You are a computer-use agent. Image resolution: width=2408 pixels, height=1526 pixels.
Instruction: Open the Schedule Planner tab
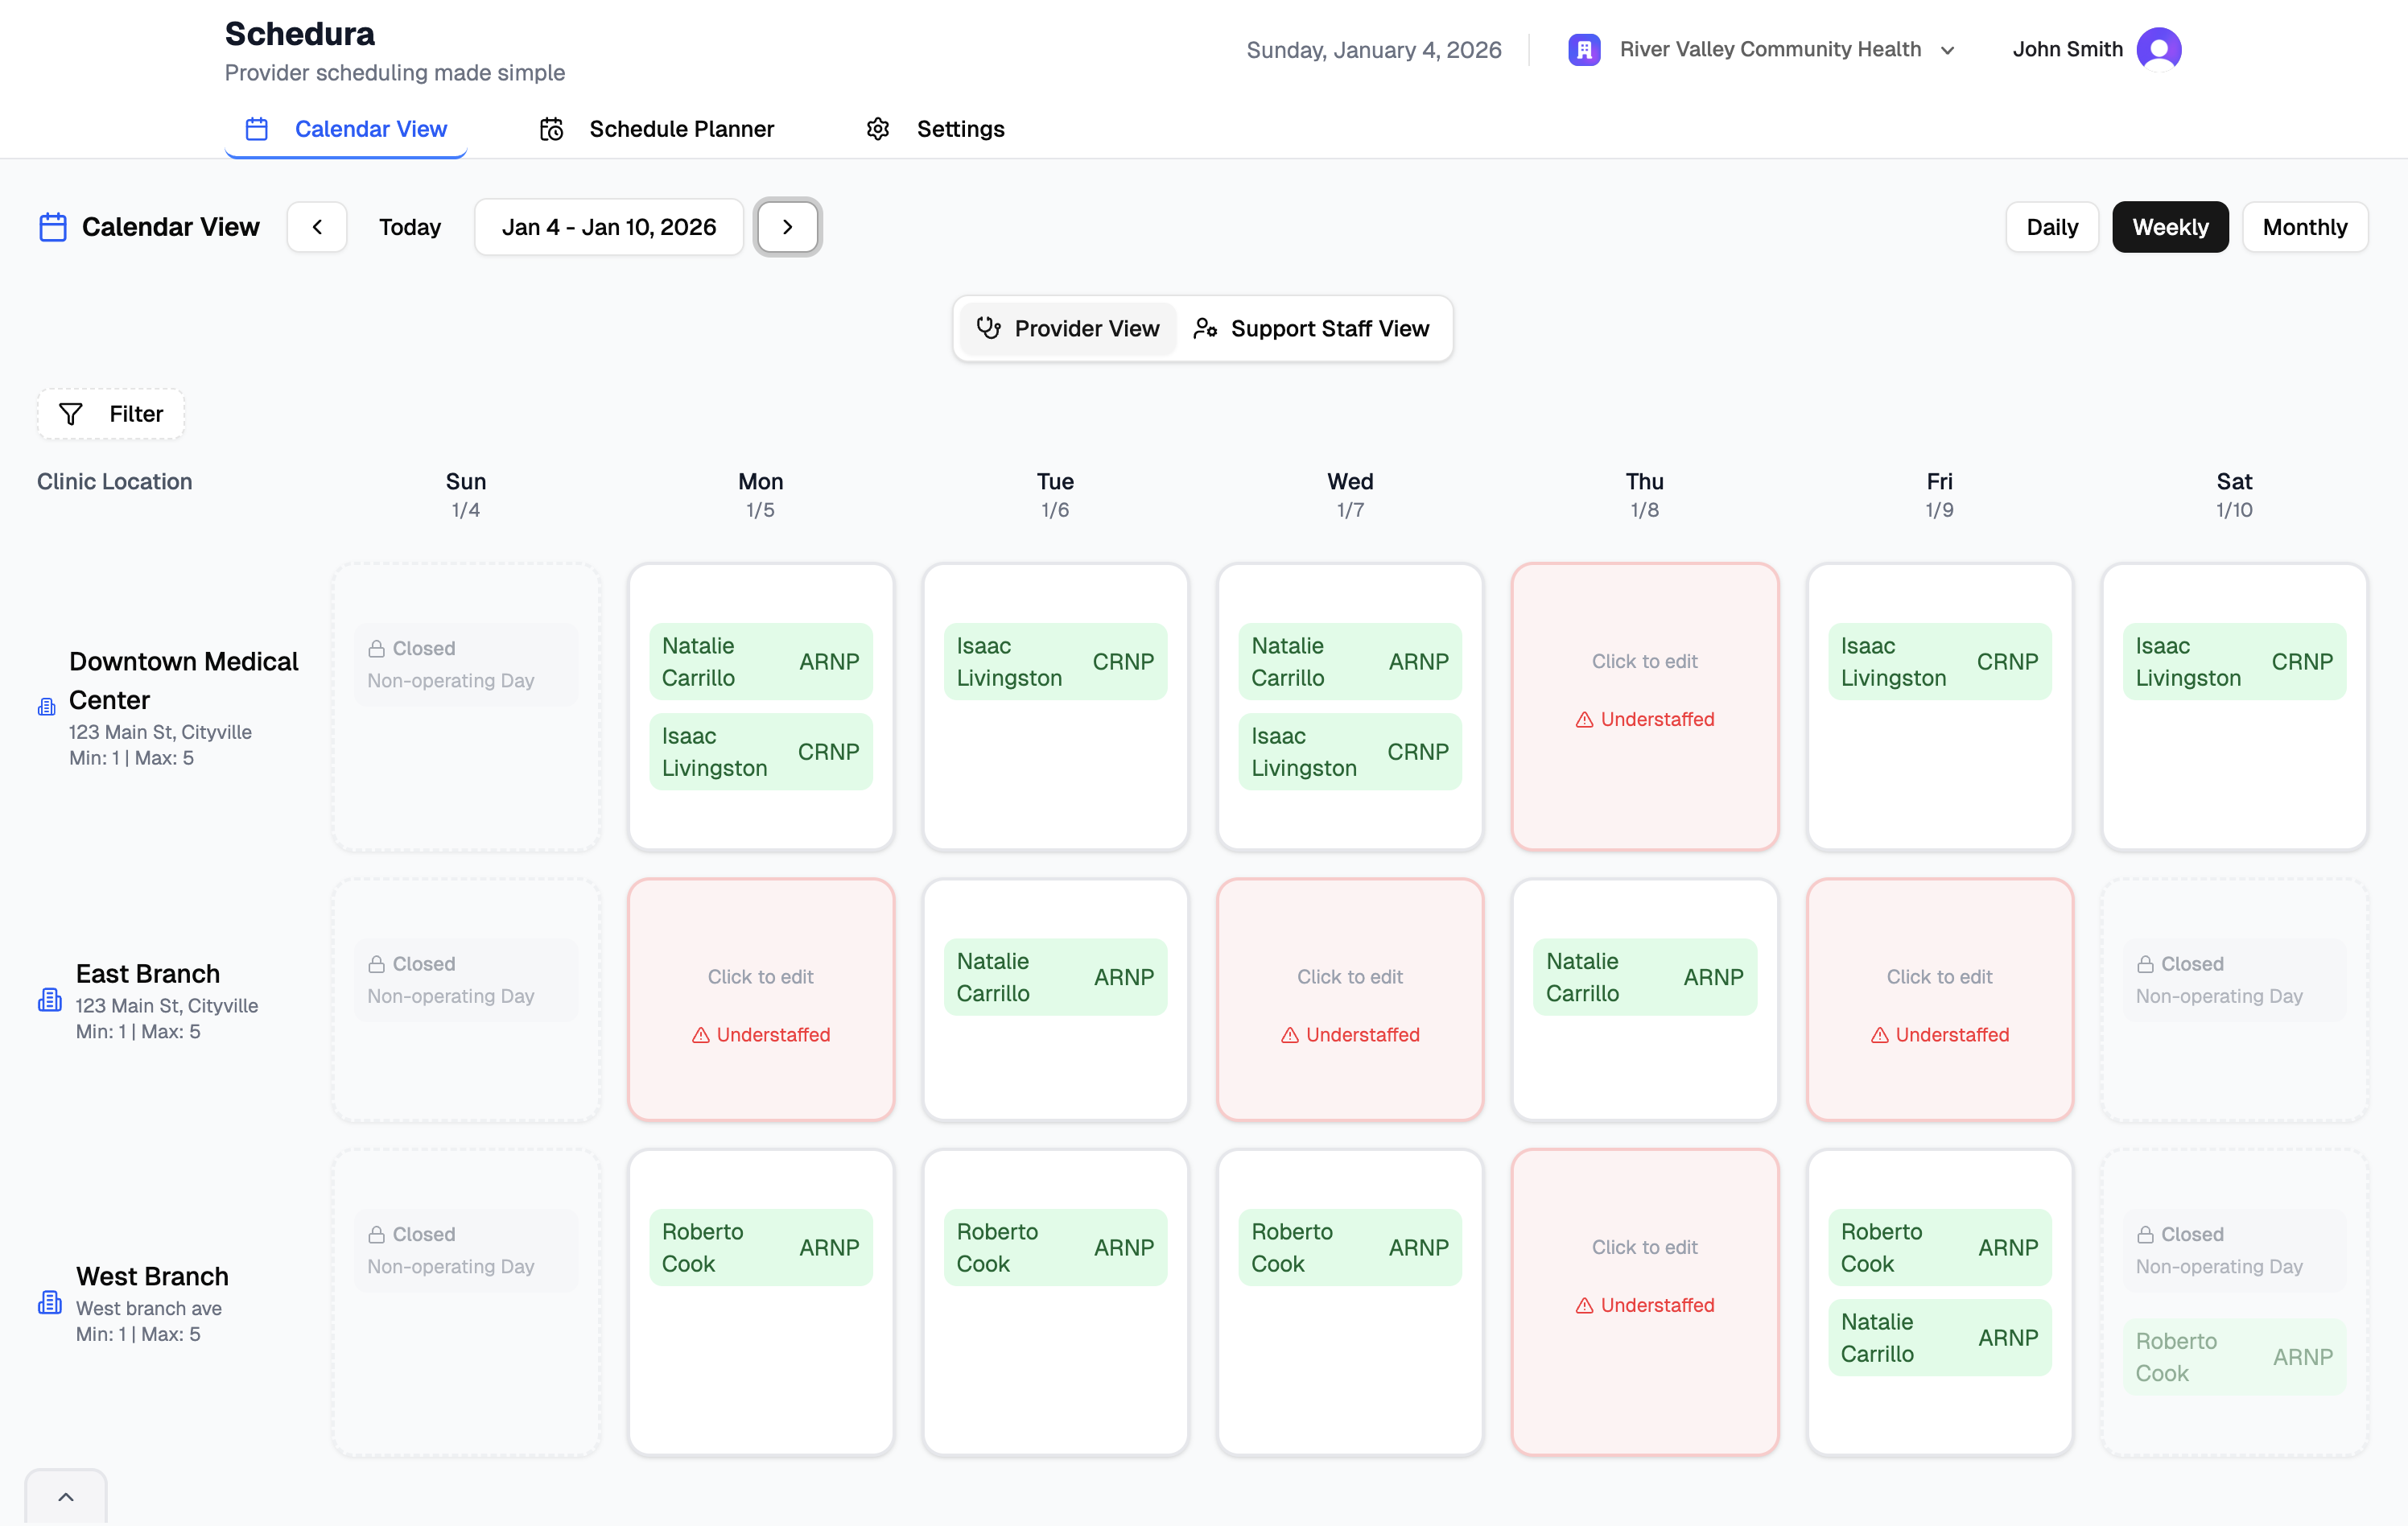(657, 129)
